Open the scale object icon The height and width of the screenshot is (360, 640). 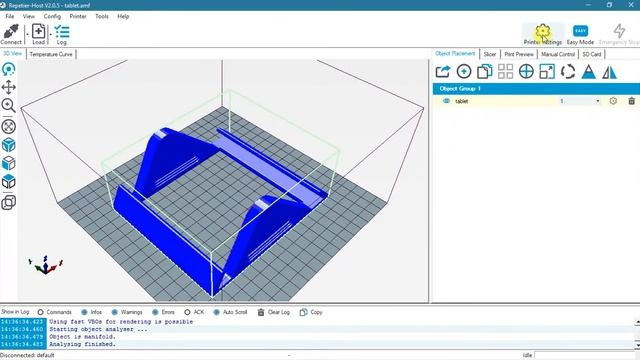[547, 71]
